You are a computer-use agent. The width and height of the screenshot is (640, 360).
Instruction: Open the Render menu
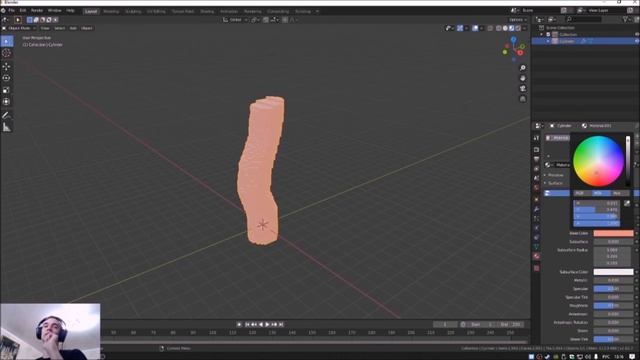pyautogui.click(x=37, y=11)
